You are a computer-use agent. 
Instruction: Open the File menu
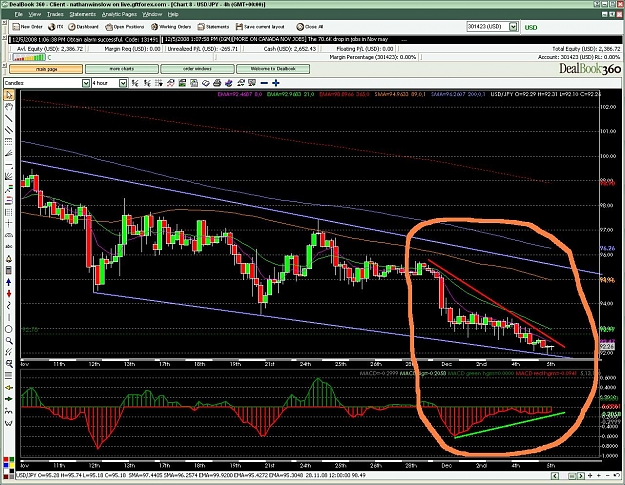click(x=19, y=14)
